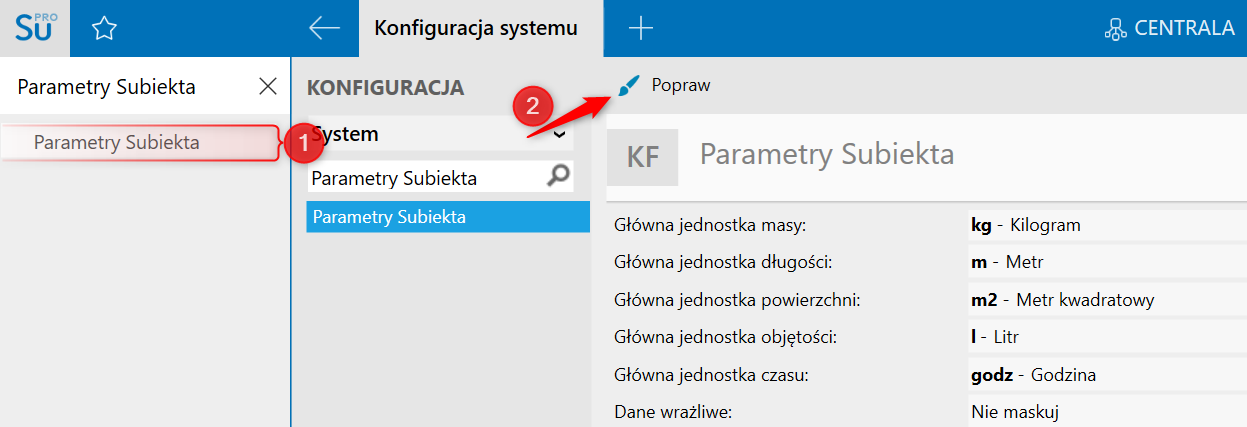This screenshot has width=1247, height=427.
Task: Close the Parametry Subiekta search panel
Action: 268,86
